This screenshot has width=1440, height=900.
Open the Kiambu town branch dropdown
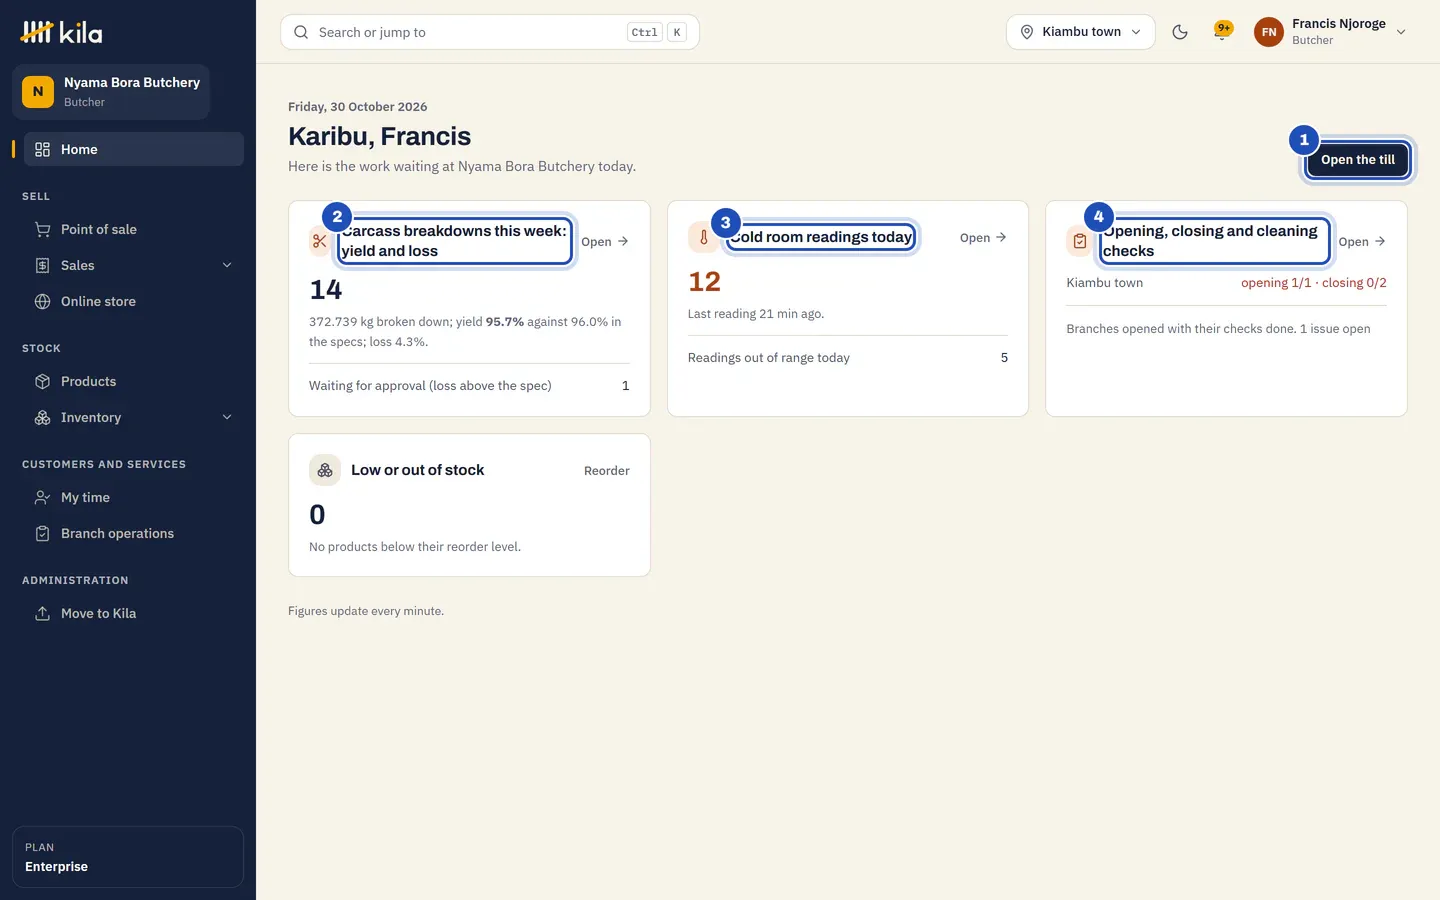click(x=1080, y=32)
